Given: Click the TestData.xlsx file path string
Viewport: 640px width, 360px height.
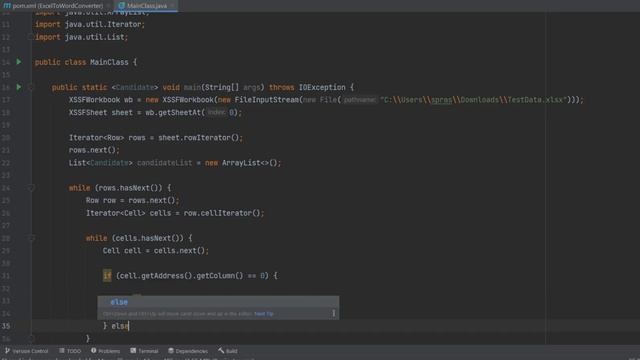Looking at the screenshot, I should 473,100.
